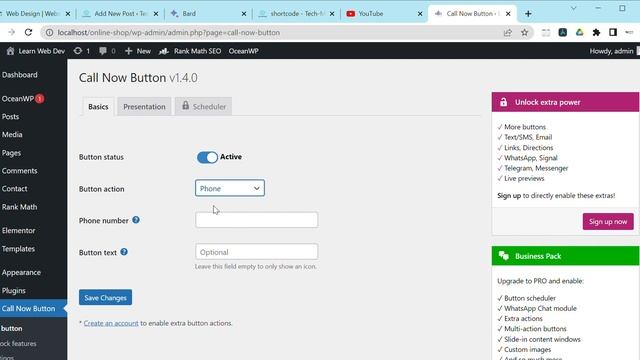Open OceanWP in the sidebar
Image resolution: width=640 pixels, height=360 pixels.
click(18, 99)
